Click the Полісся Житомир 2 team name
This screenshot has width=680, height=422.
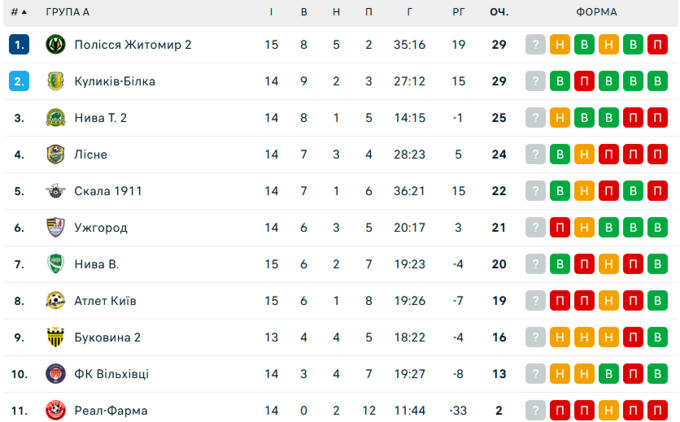132,45
